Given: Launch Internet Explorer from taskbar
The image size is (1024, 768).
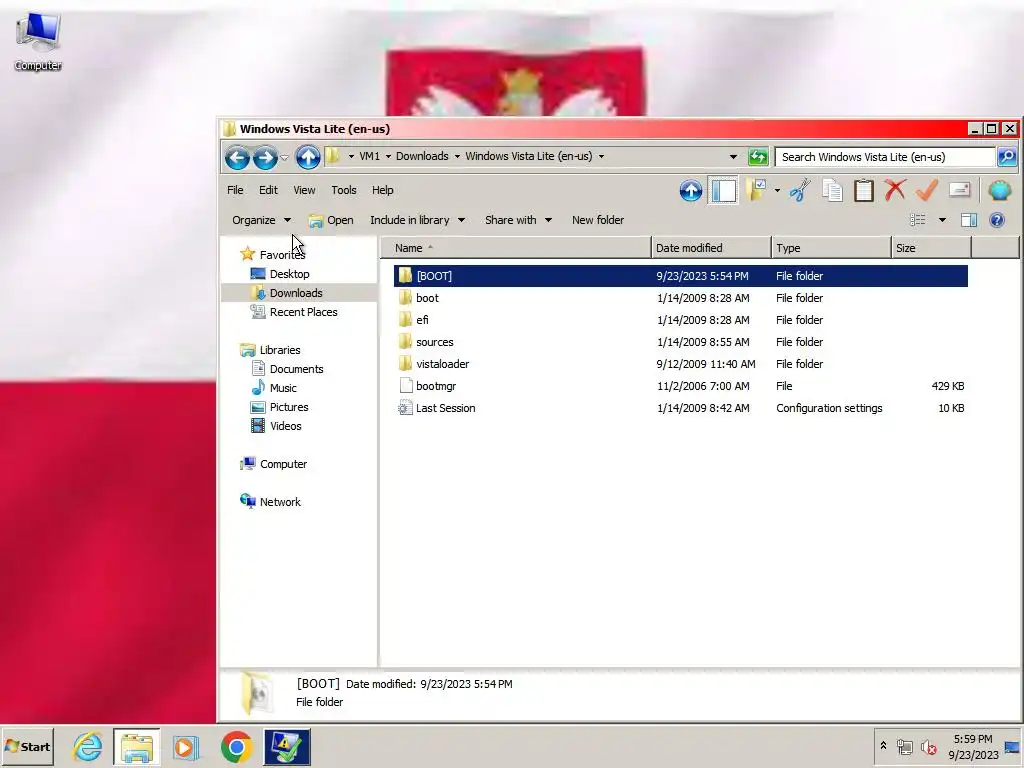Looking at the screenshot, I should 87,746.
